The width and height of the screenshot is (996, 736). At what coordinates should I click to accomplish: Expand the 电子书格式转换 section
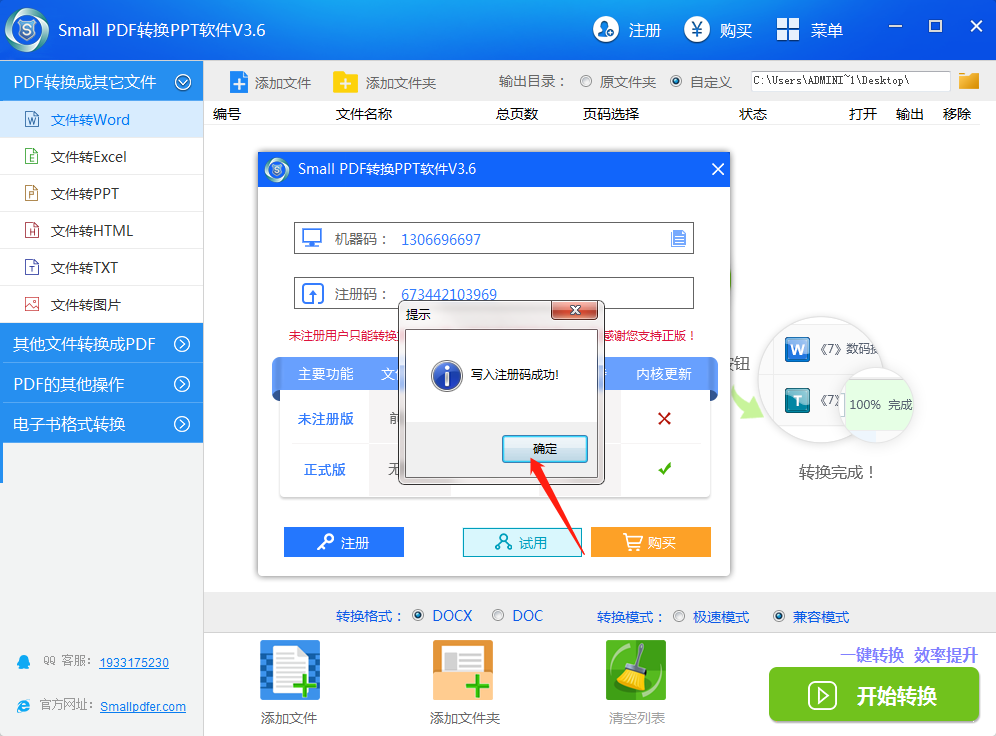click(100, 423)
